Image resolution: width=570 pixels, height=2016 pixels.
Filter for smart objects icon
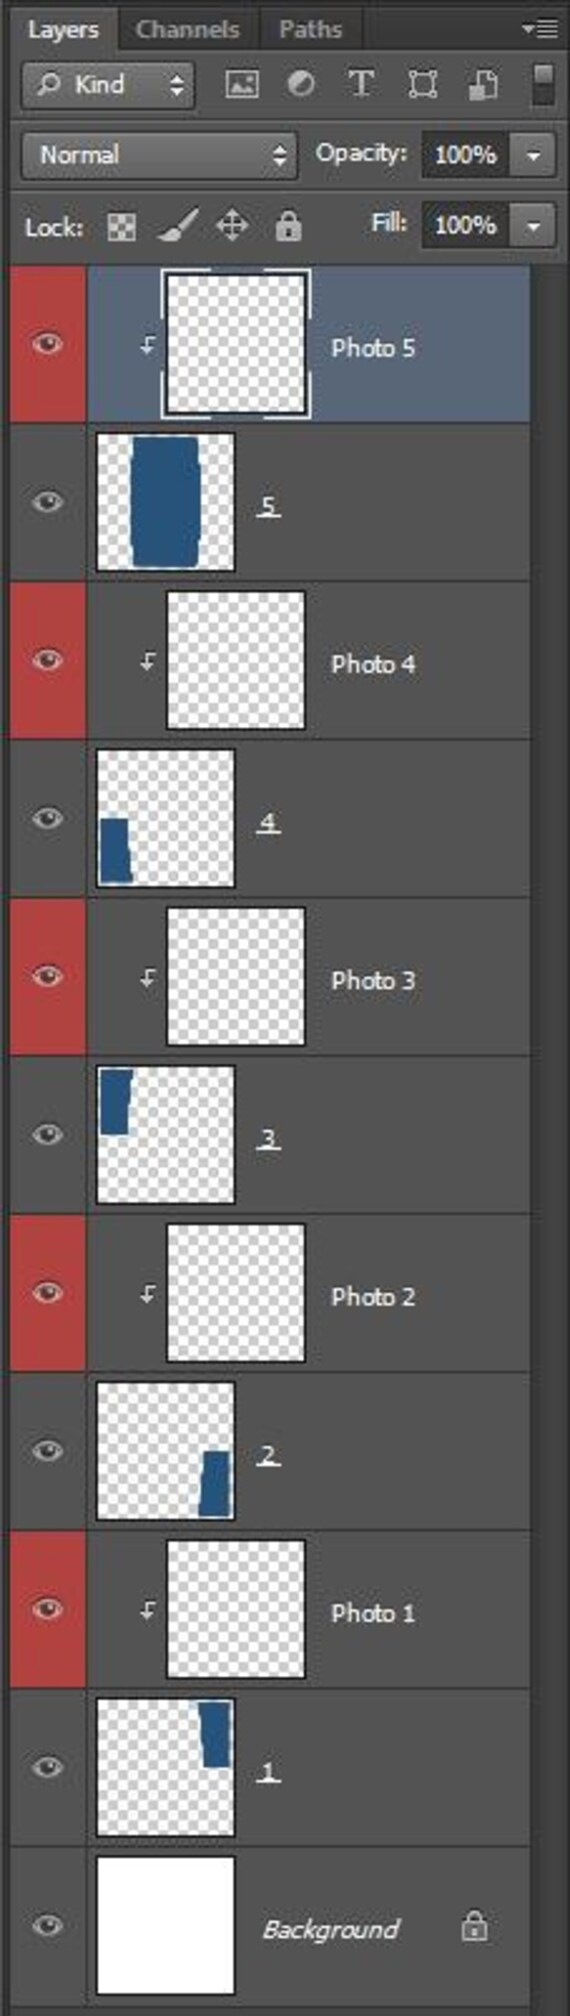483,84
